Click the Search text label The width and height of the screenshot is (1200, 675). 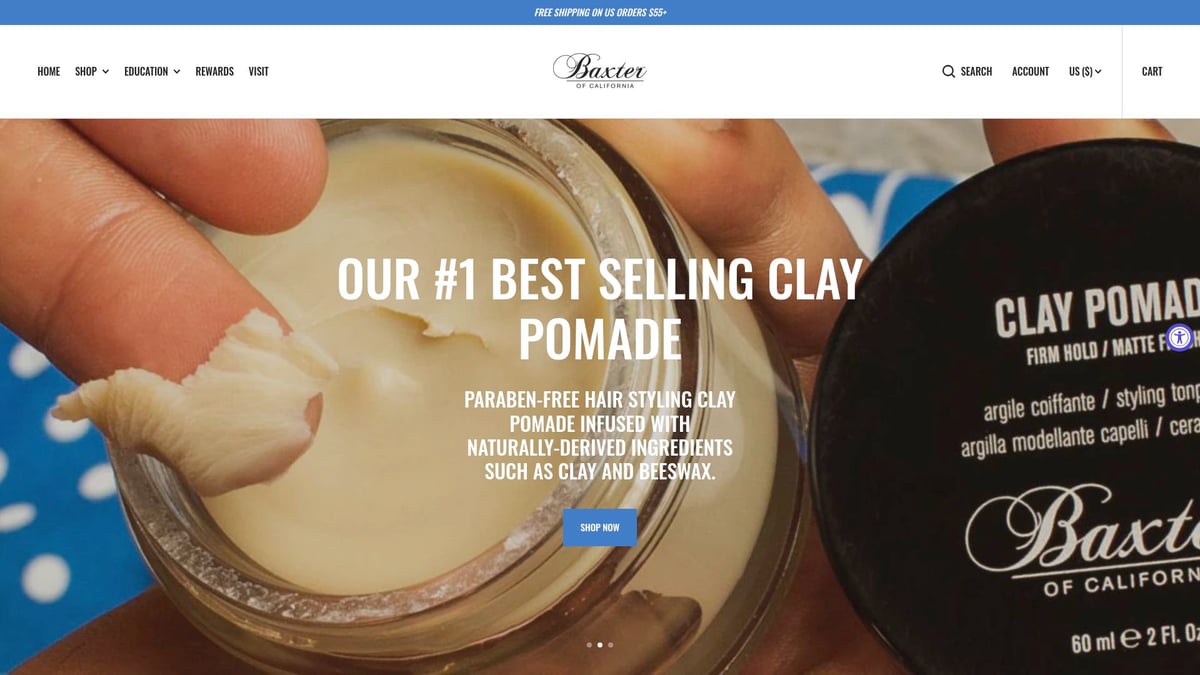(976, 71)
